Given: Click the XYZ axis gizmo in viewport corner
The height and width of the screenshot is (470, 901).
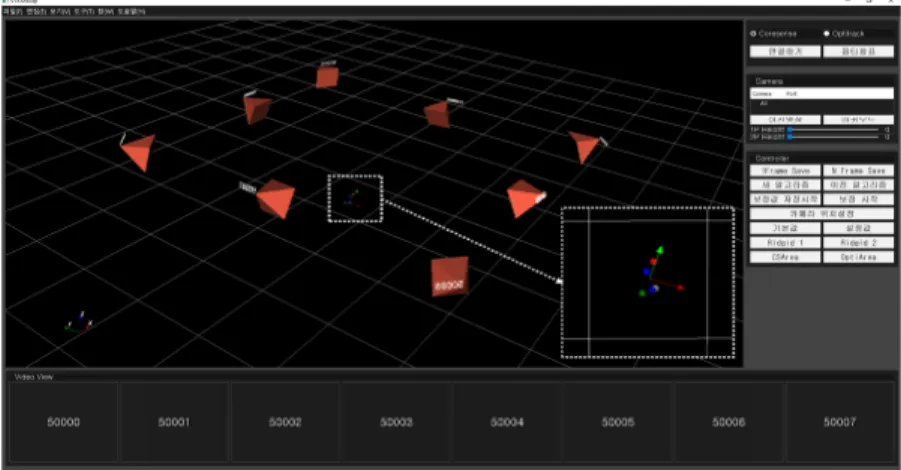Looking at the screenshot, I should pos(79,323).
